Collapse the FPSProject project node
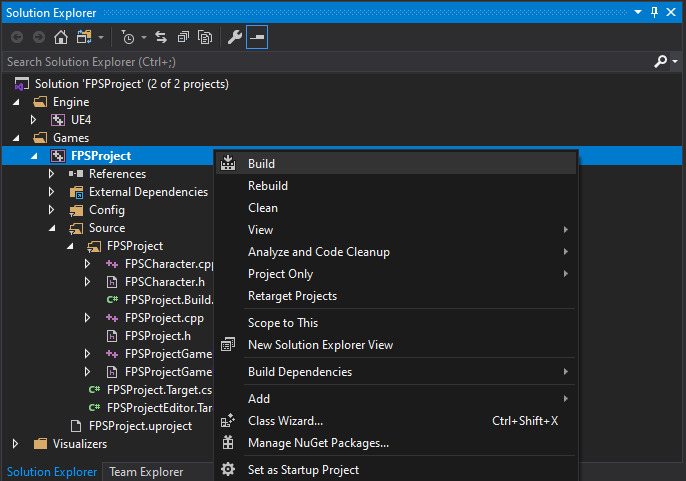 [34, 156]
